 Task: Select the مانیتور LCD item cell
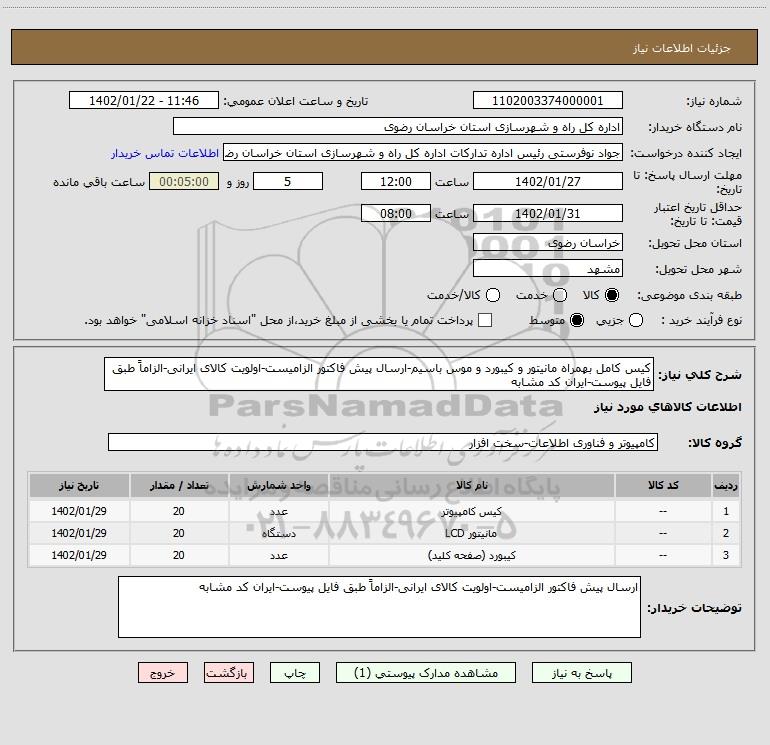(x=471, y=533)
